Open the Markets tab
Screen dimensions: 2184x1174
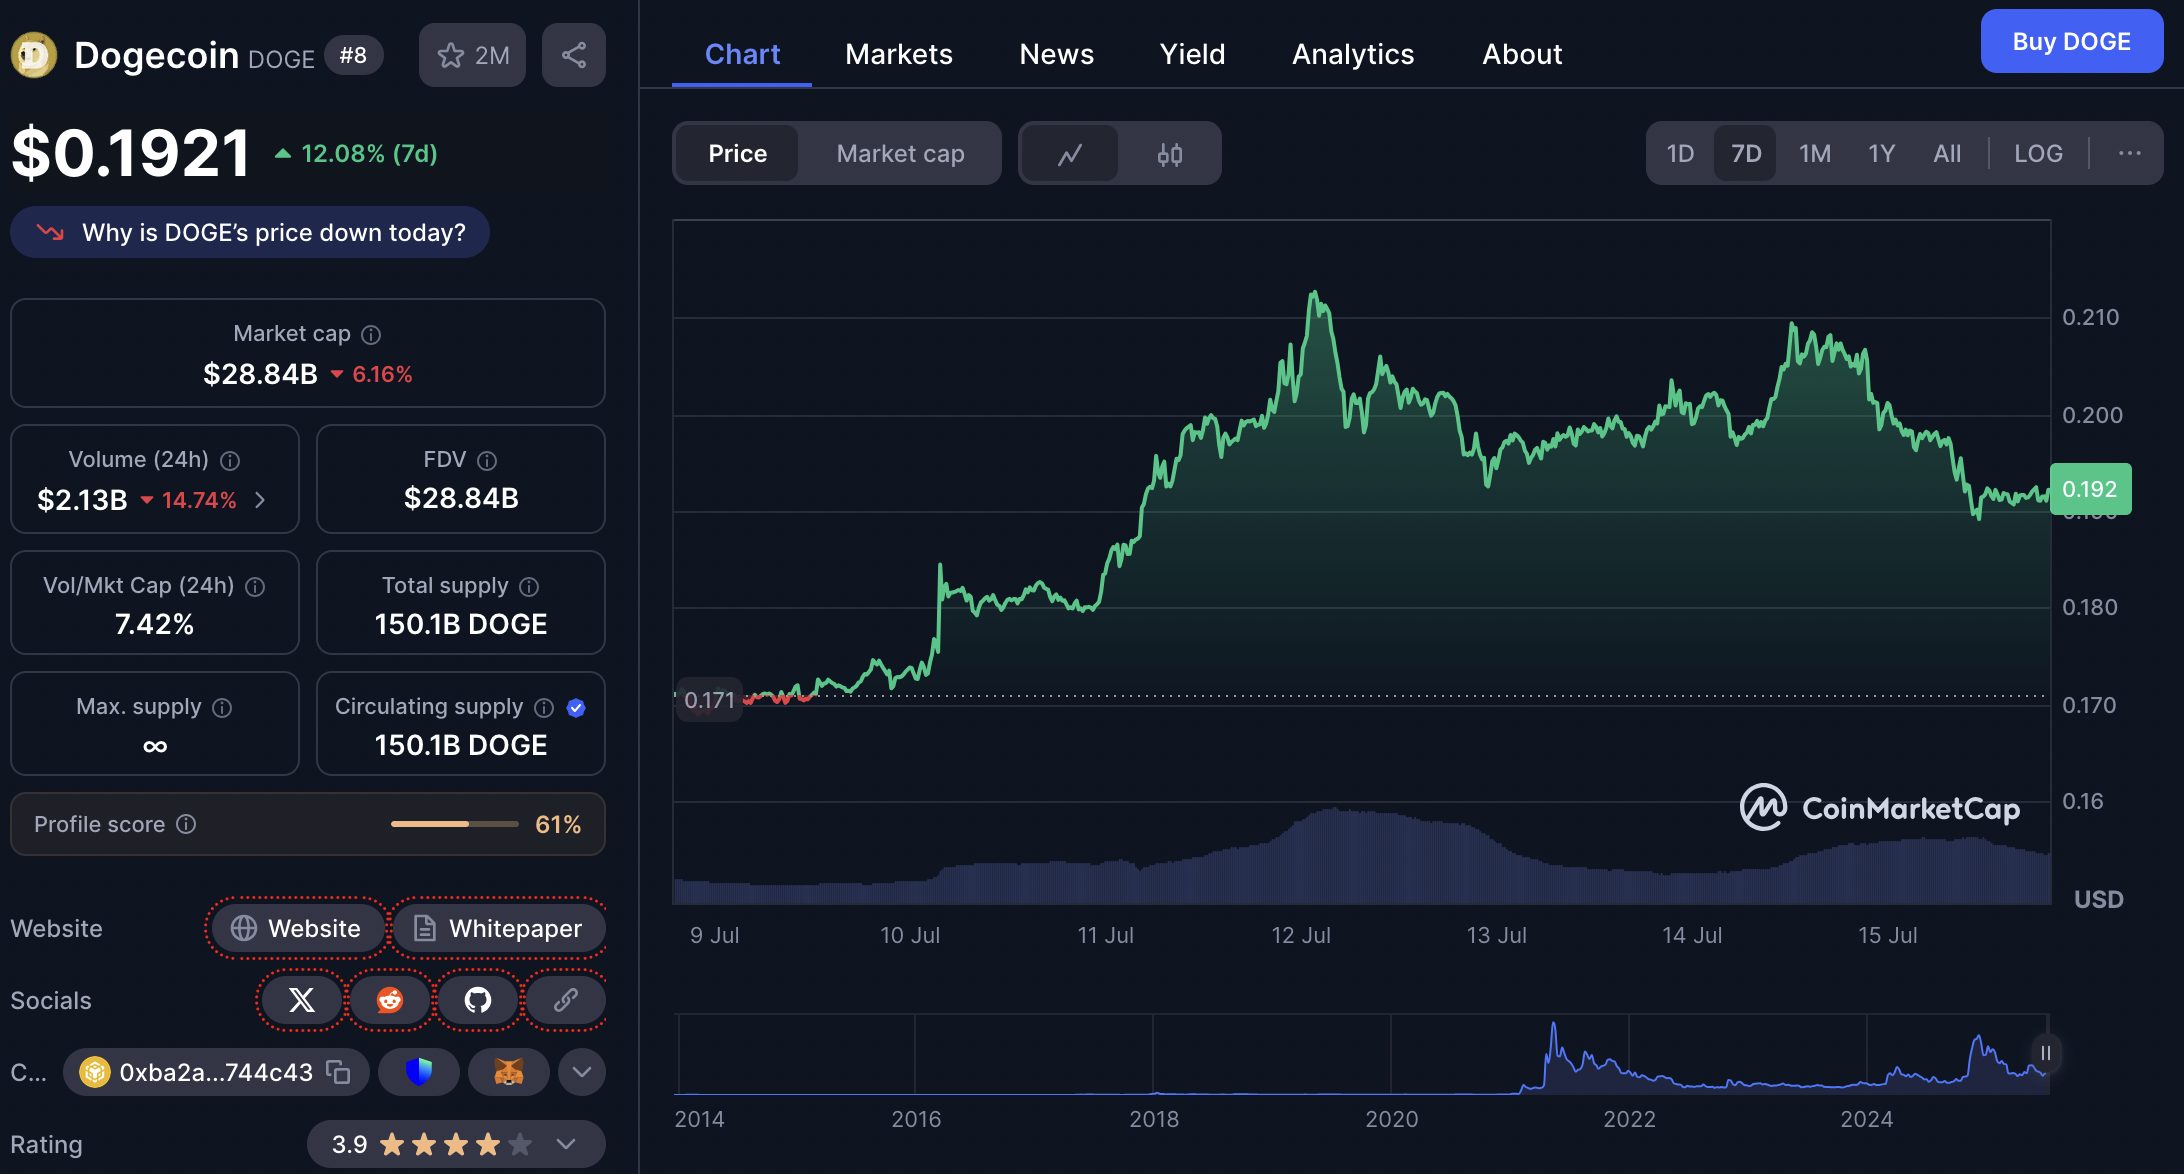[x=899, y=54]
